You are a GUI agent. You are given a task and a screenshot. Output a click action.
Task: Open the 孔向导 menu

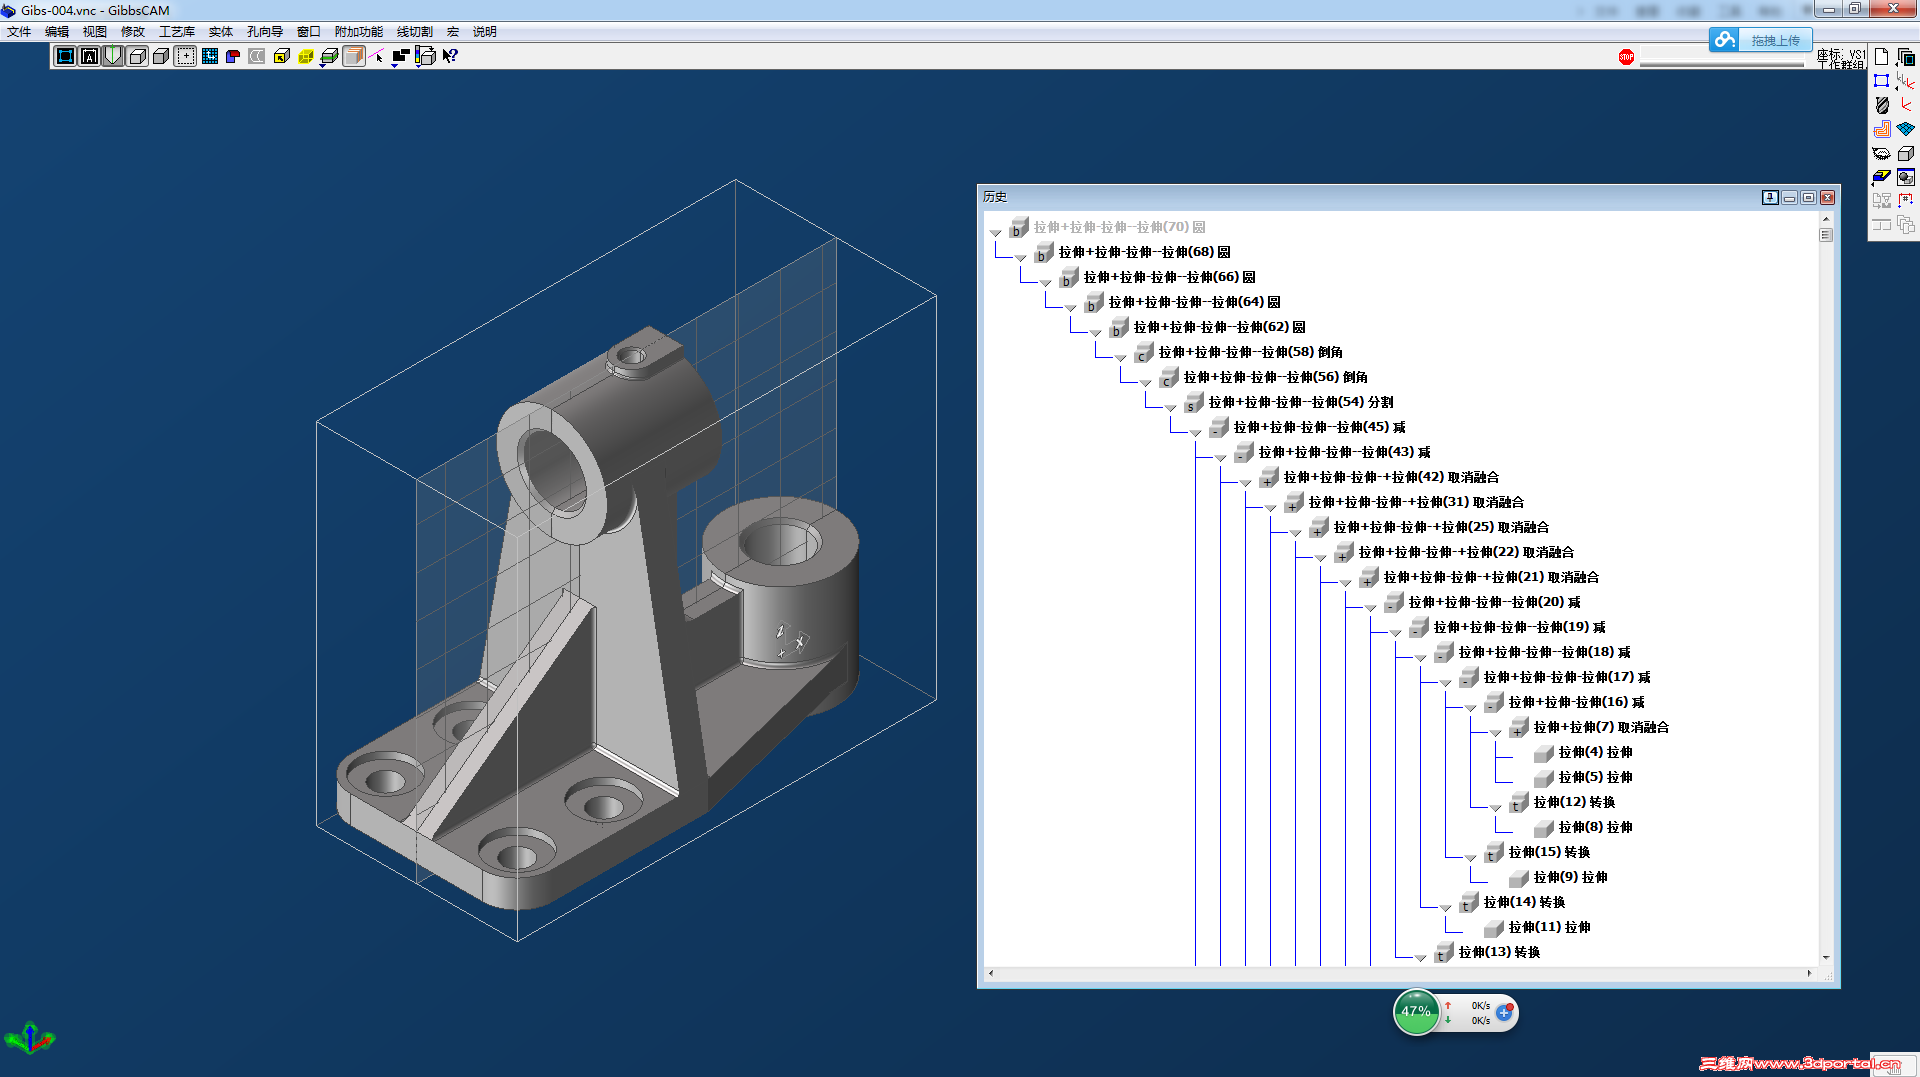(x=265, y=32)
